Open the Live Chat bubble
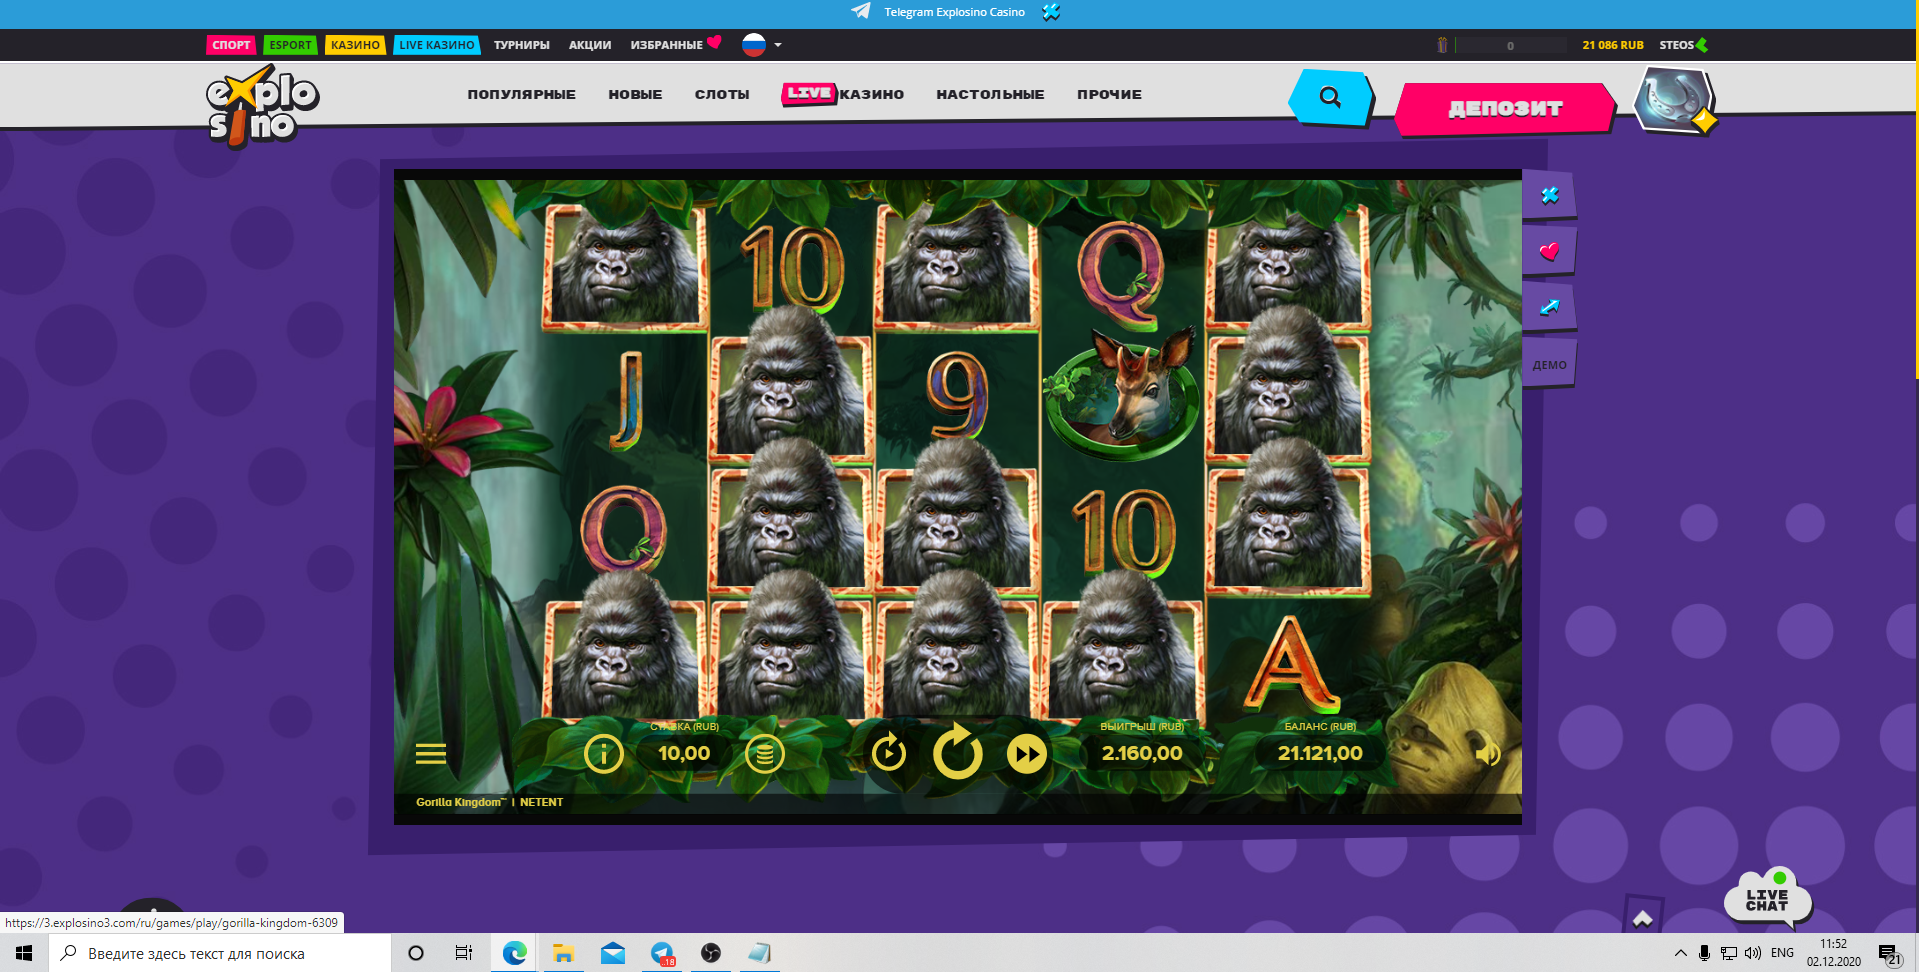This screenshot has width=1919, height=972. click(x=1768, y=898)
